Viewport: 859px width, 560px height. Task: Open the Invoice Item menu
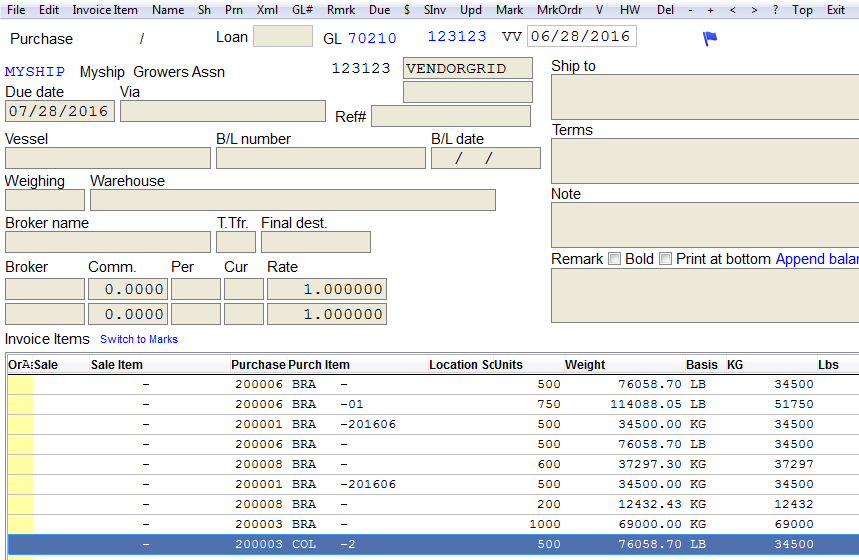[x=105, y=10]
